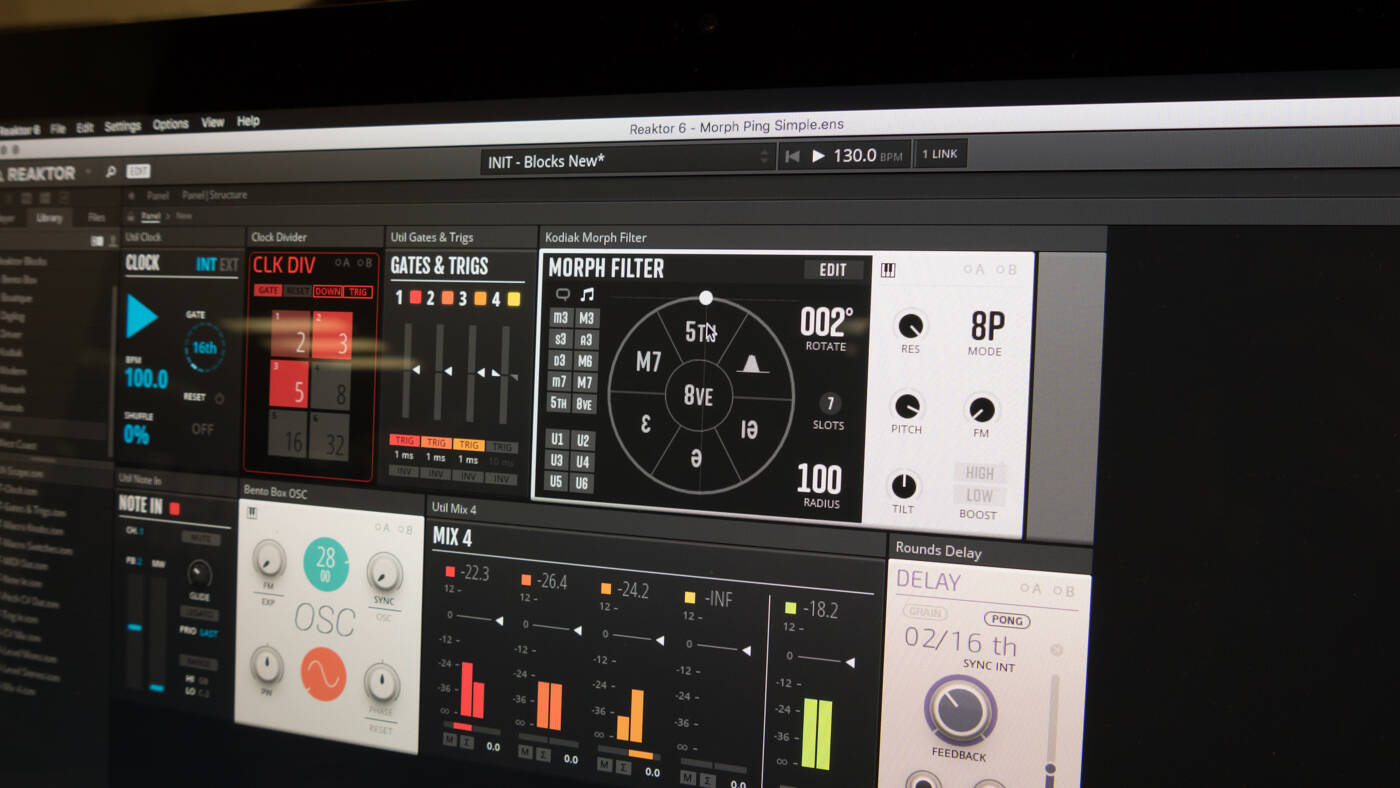Toggle the TRIG mode button in CLK DIV
1400x788 pixels.
tap(359, 292)
